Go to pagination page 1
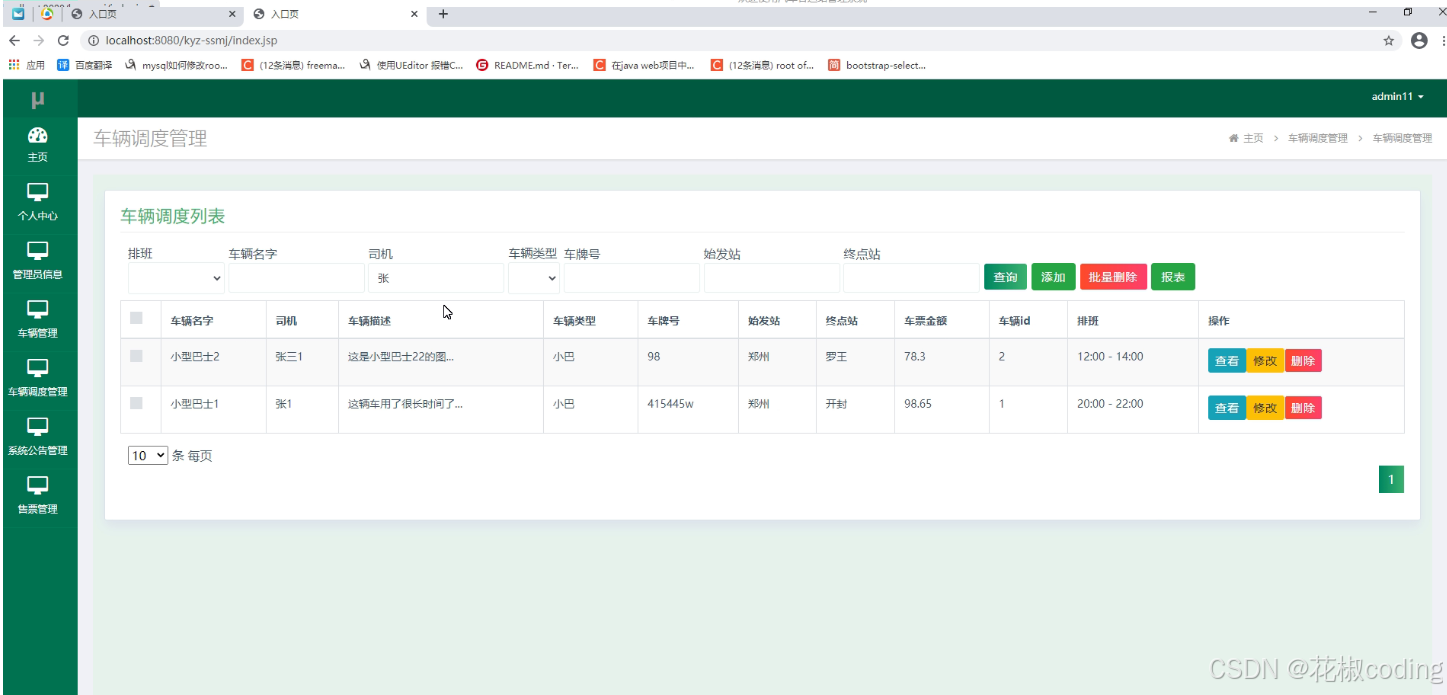The image size is (1447, 695). (x=1391, y=480)
